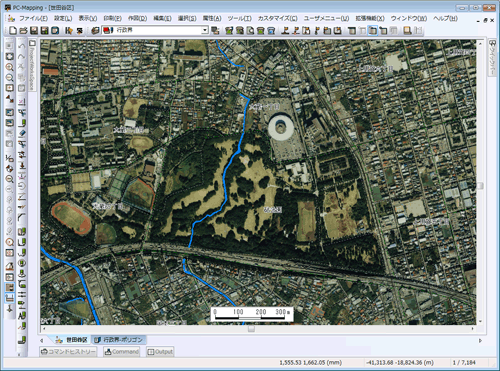The width and height of the screenshot is (500, 371).
Task: Click the horizontal scrollbar thumb under map
Action: pyautogui.click(x=251, y=329)
